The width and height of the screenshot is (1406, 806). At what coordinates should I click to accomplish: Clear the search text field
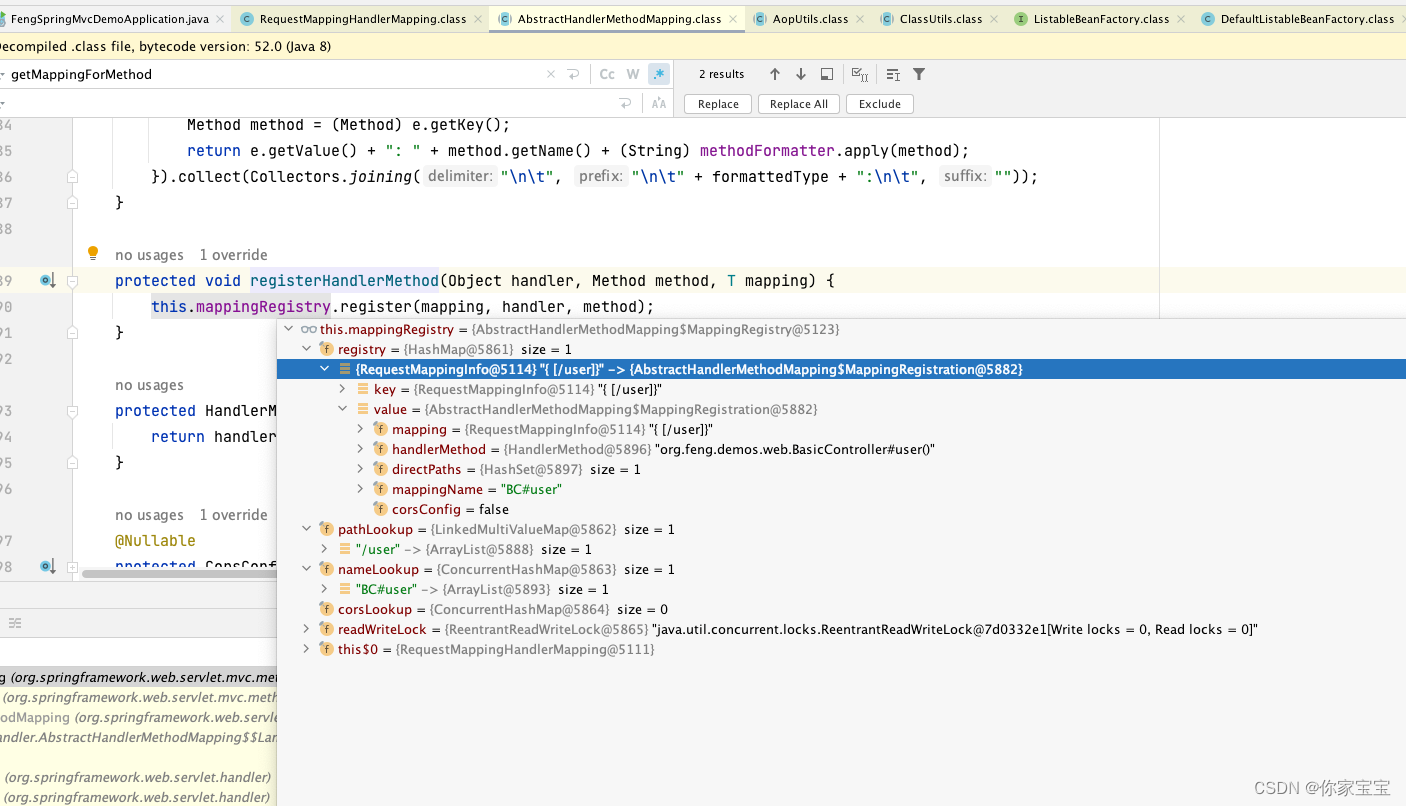coord(551,74)
